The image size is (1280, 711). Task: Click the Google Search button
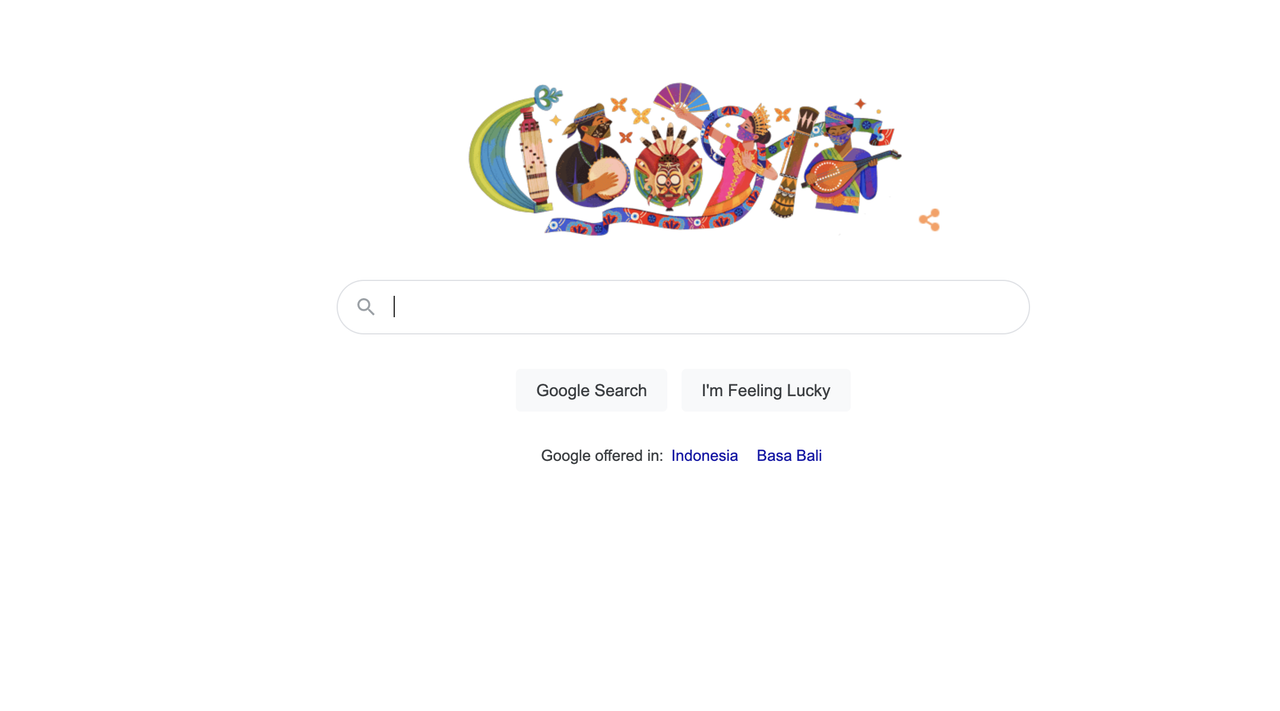click(591, 390)
